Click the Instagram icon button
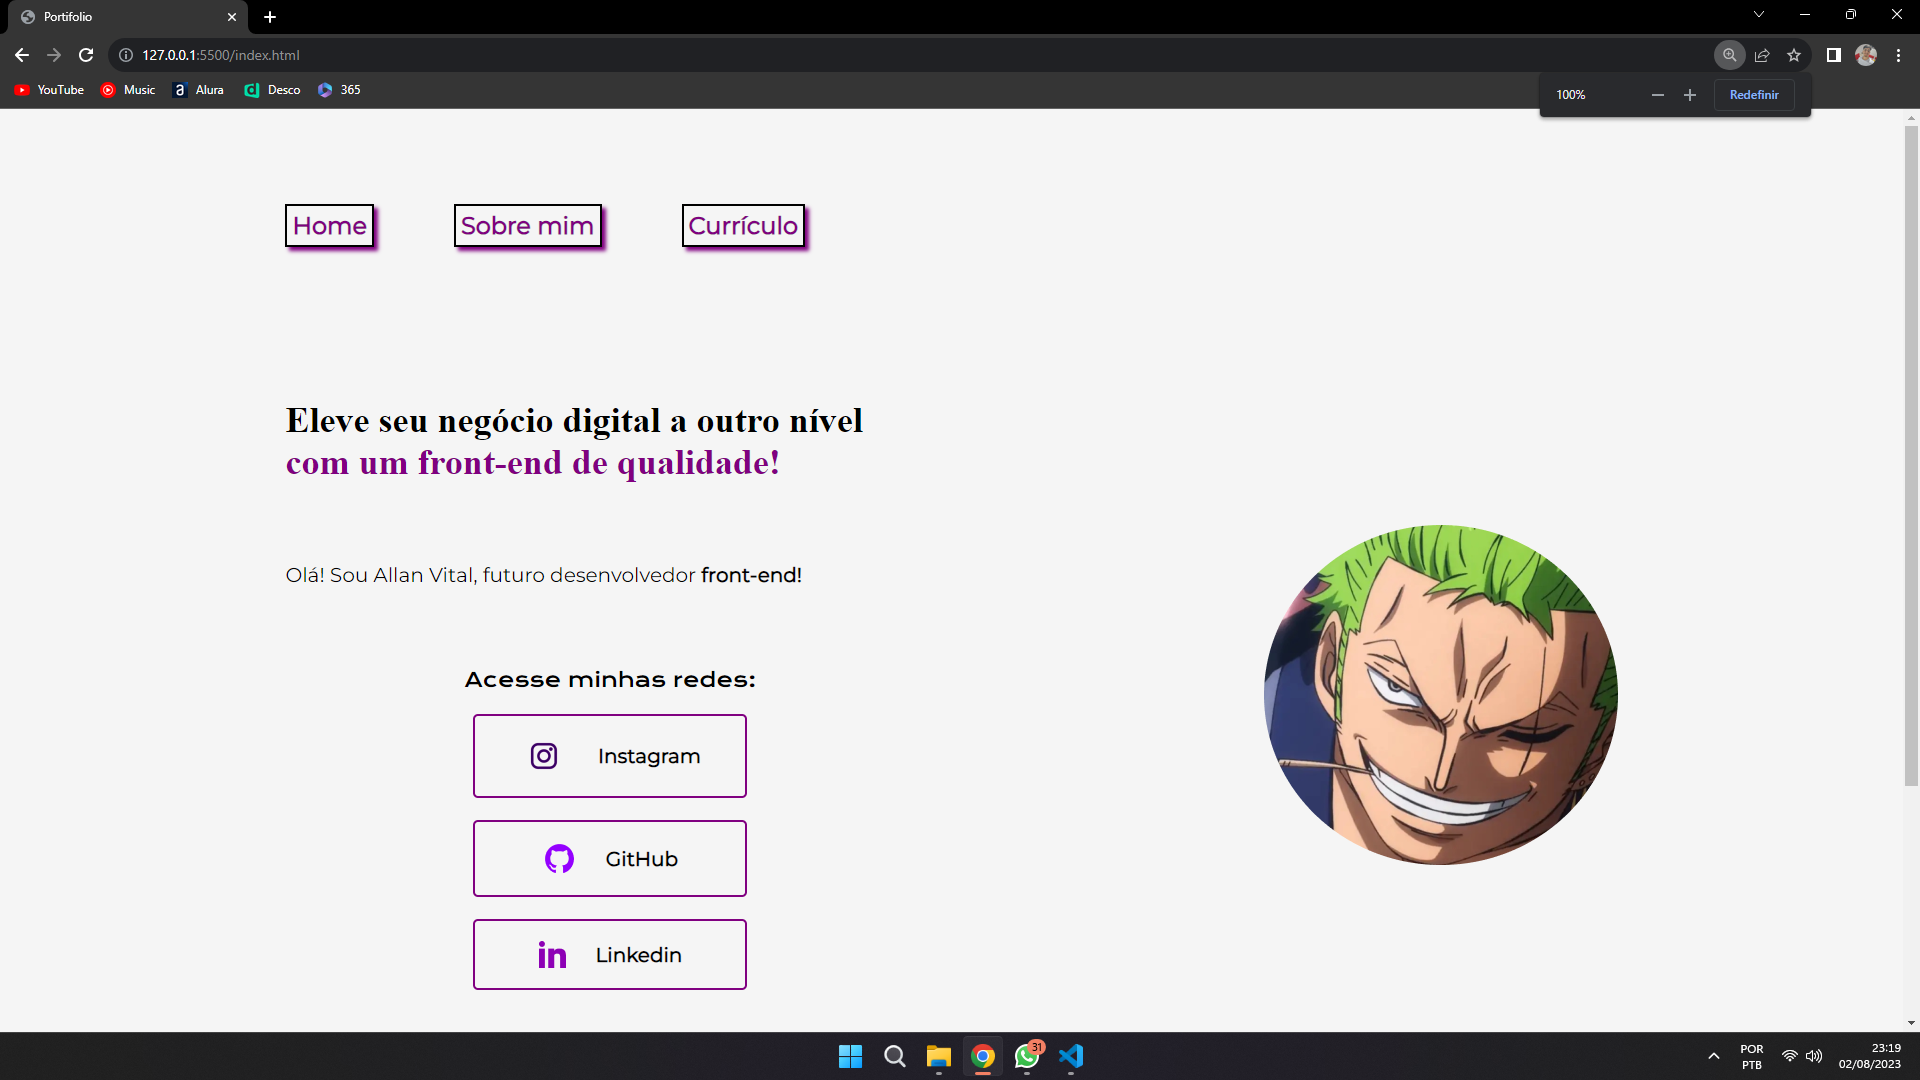 [543, 756]
